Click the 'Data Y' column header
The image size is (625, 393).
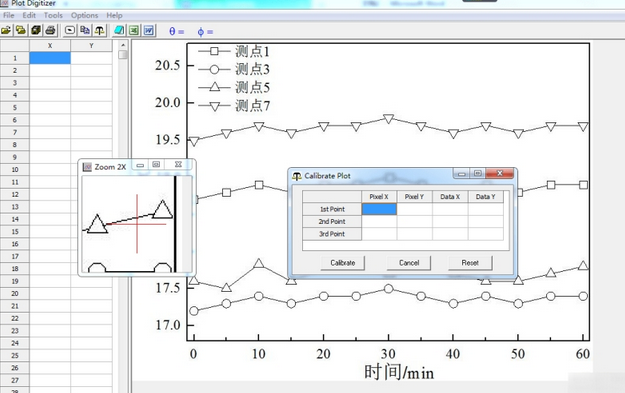486,196
